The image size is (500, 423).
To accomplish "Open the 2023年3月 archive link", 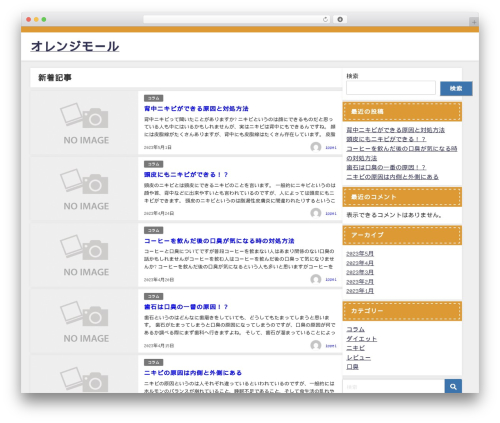I will tap(360, 272).
